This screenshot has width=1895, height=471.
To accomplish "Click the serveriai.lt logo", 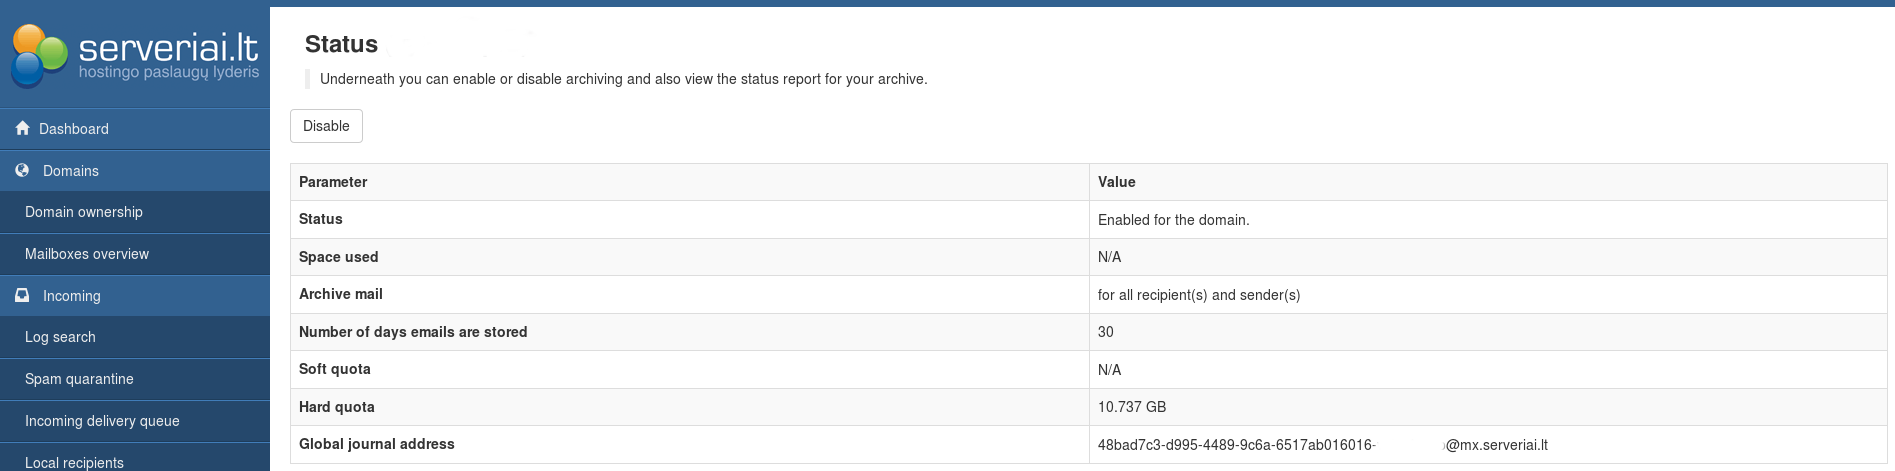I will point(135,54).
